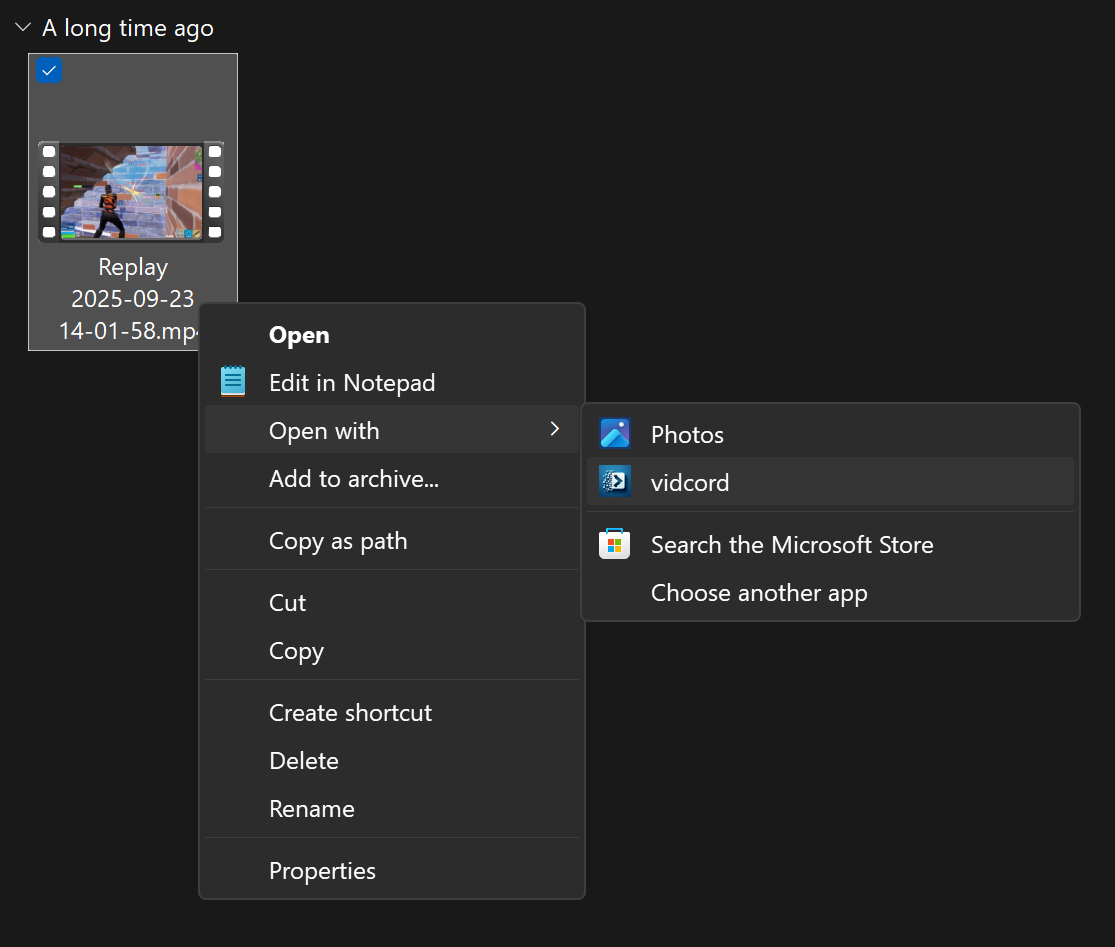Screen dimensions: 1115x947
Task: Click the Microsoft Store bag icon
Action: coord(614,544)
